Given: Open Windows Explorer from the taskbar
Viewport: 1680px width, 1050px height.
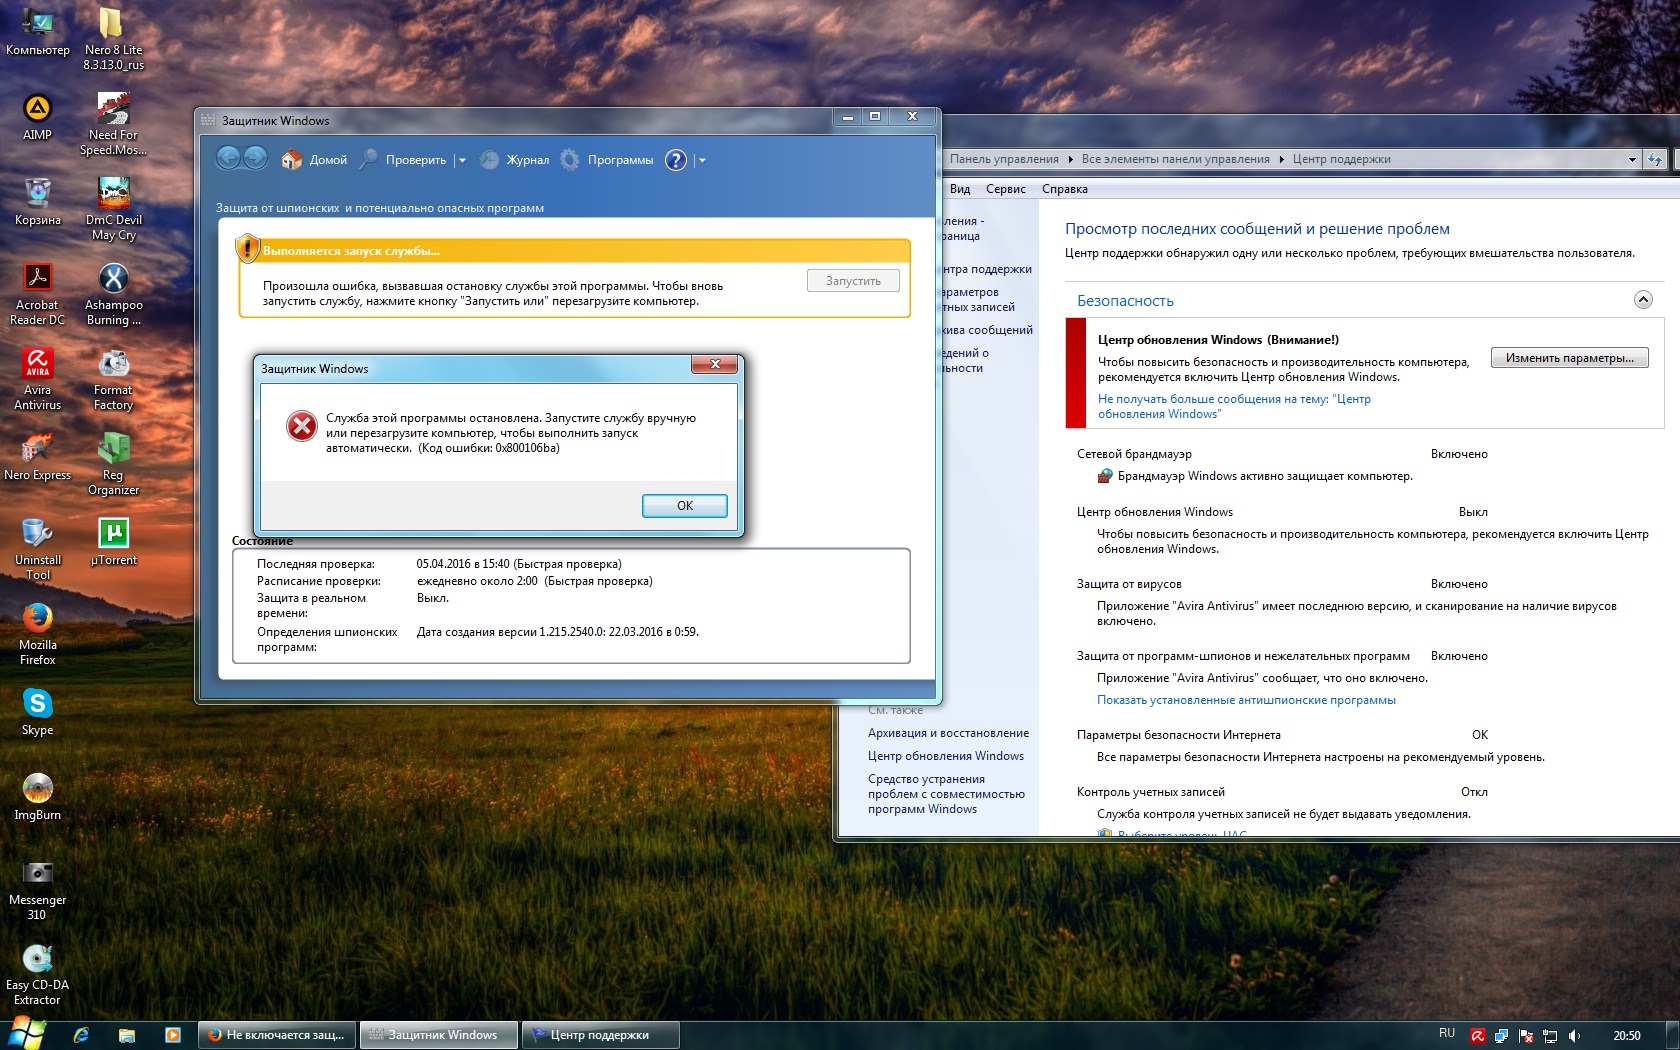Looking at the screenshot, I should pyautogui.click(x=127, y=1035).
